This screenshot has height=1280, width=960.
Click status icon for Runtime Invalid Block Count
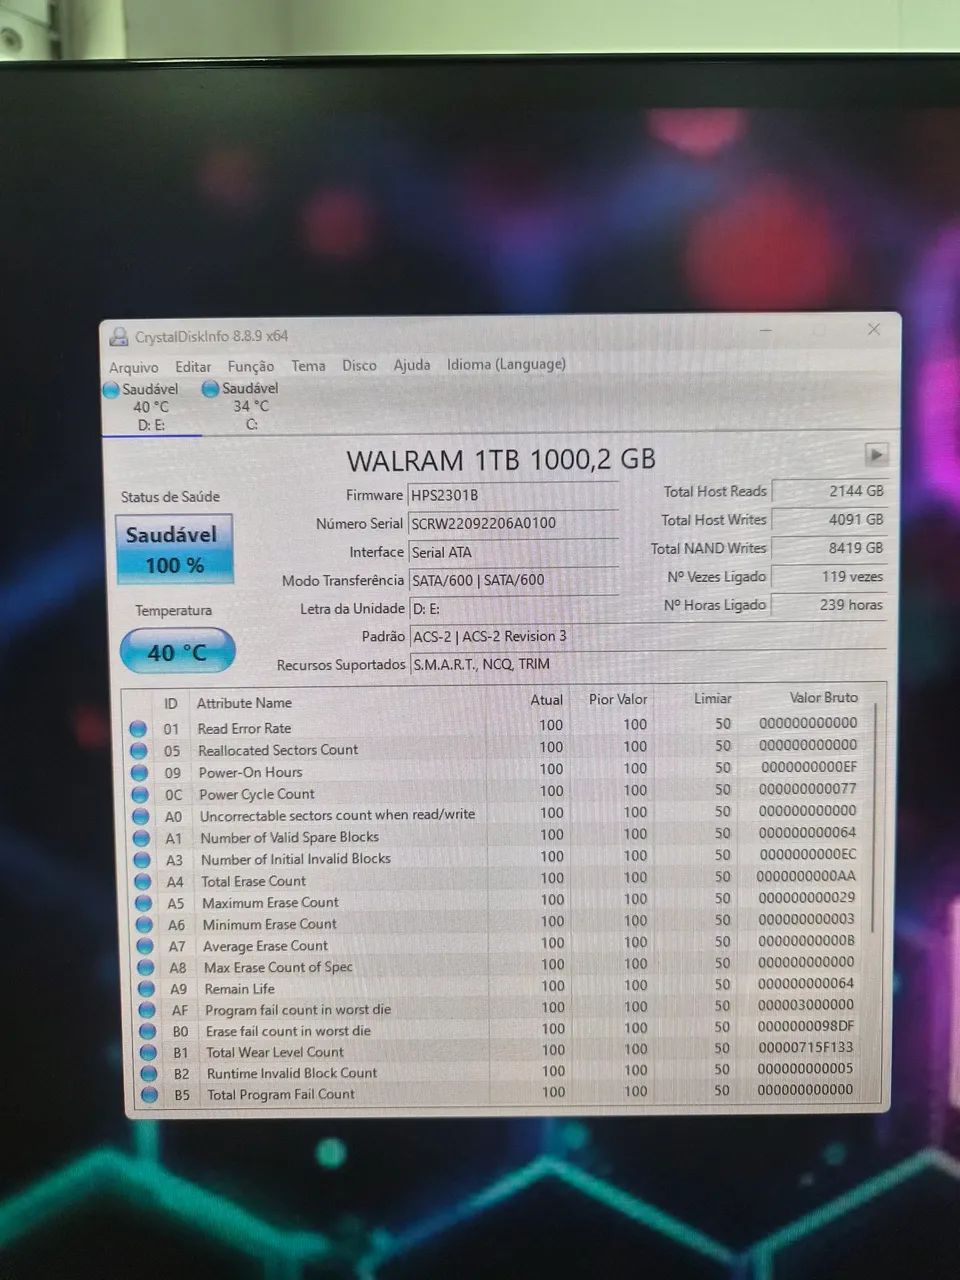pos(149,1073)
